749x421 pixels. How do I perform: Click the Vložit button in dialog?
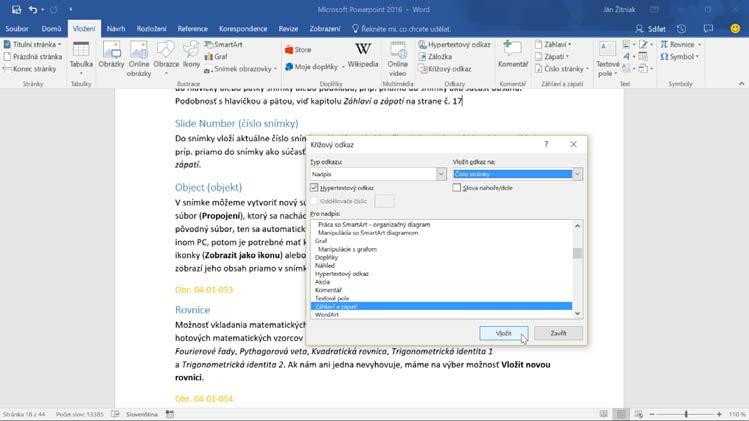(x=503, y=333)
